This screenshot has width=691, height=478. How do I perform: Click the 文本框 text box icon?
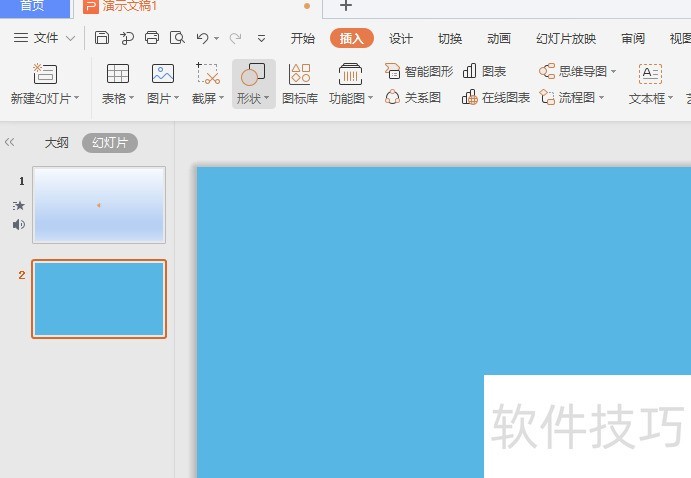(x=650, y=74)
